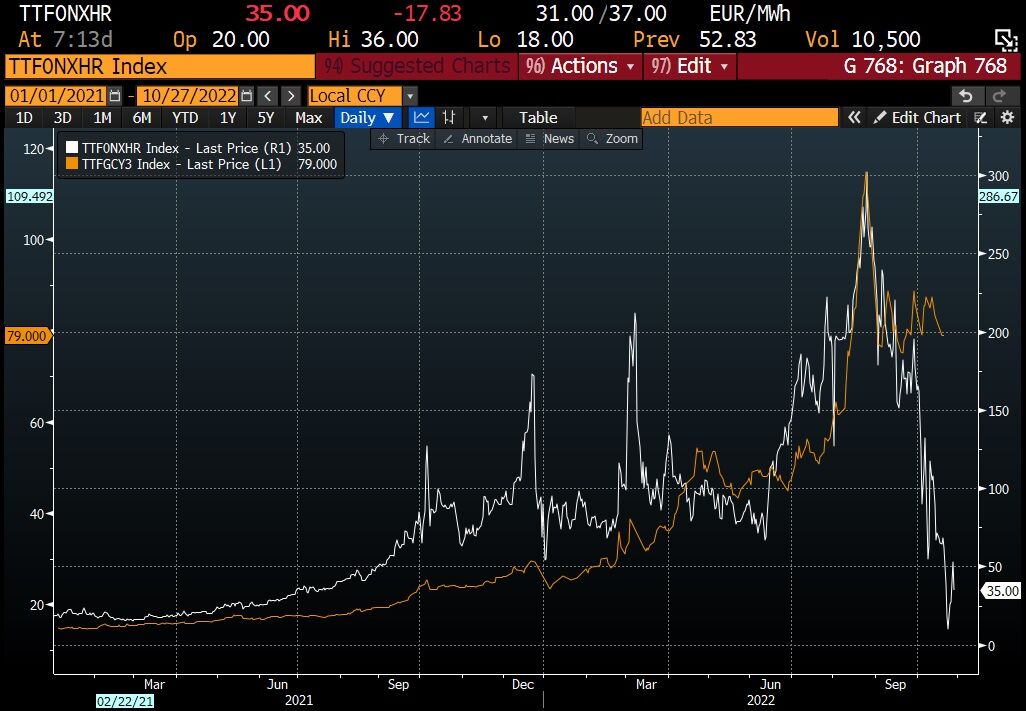Select the YTD range tab

coord(185,118)
